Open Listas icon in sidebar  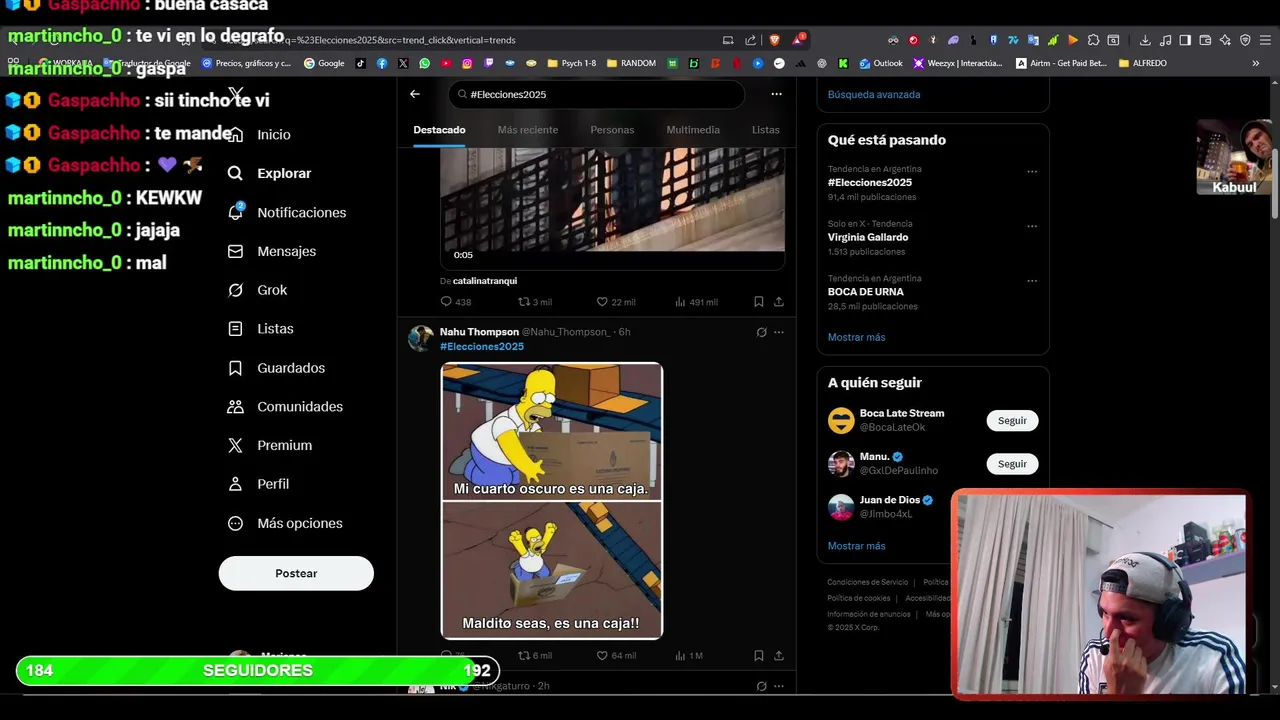click(235, 329)
